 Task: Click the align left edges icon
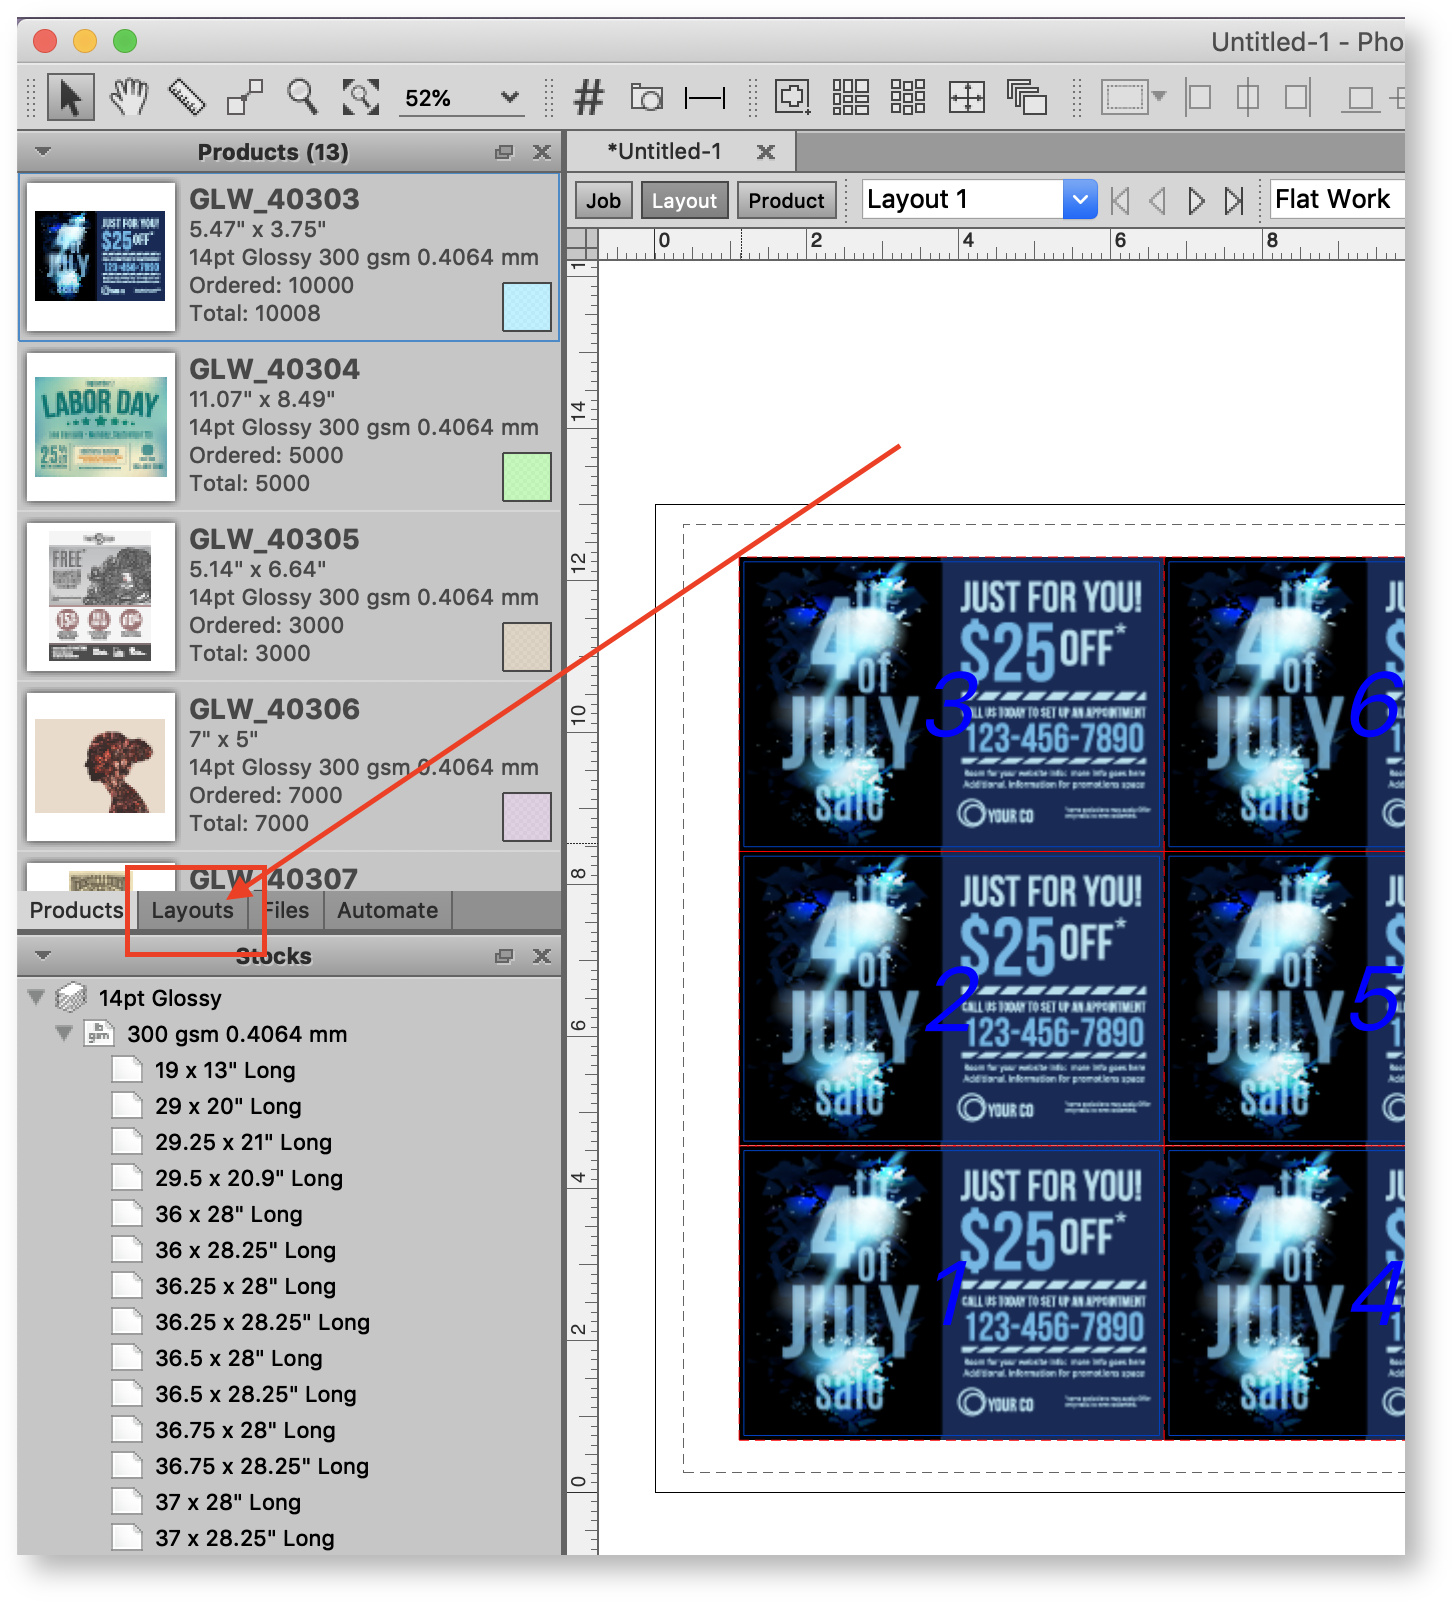point(1198,97)
